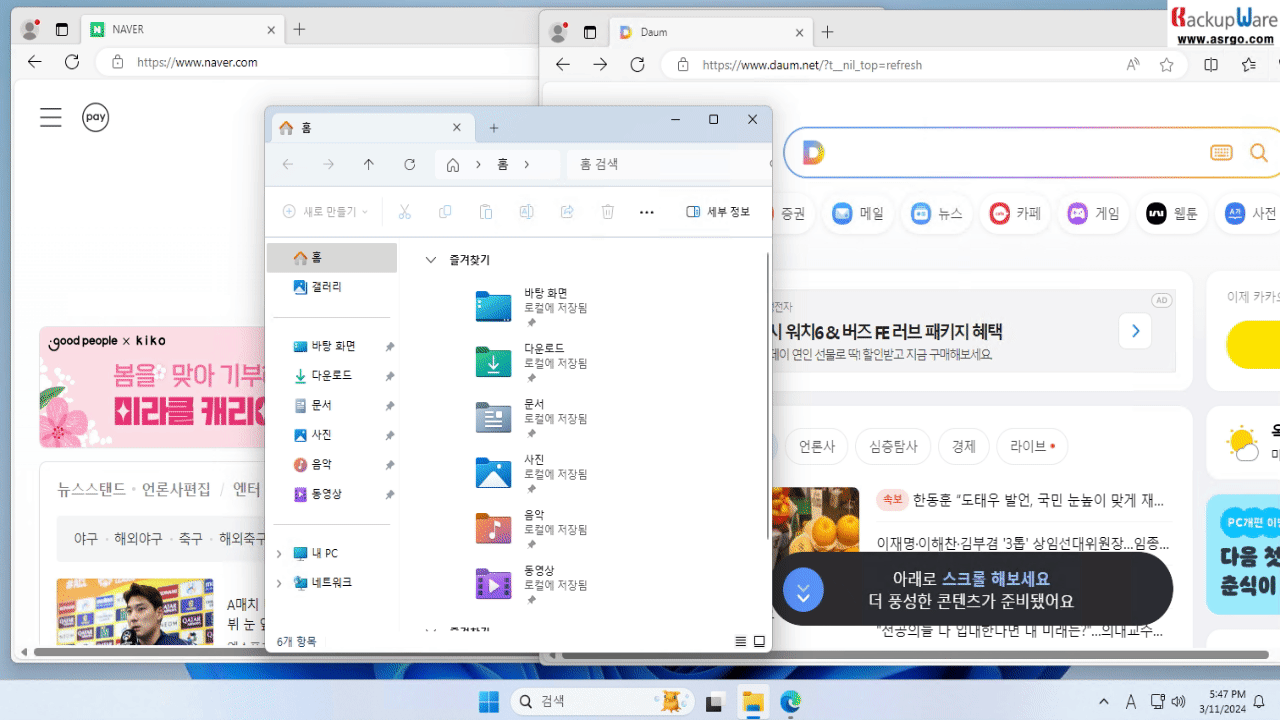The height and width of the screenshot is (720, 1280).
Task: Click the Daum window favorites star icon
Action: (x=1167, y=64)
